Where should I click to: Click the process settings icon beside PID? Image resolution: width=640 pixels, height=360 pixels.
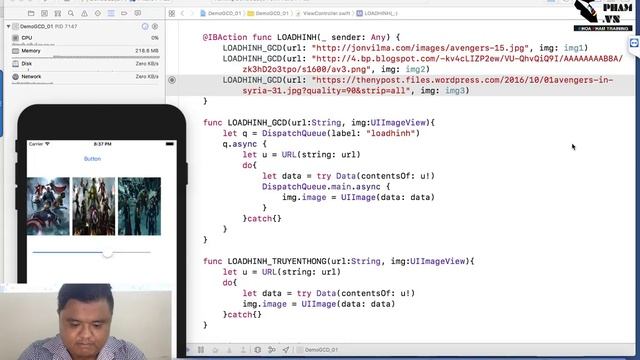pyautogui.click(x=155, y=26)
